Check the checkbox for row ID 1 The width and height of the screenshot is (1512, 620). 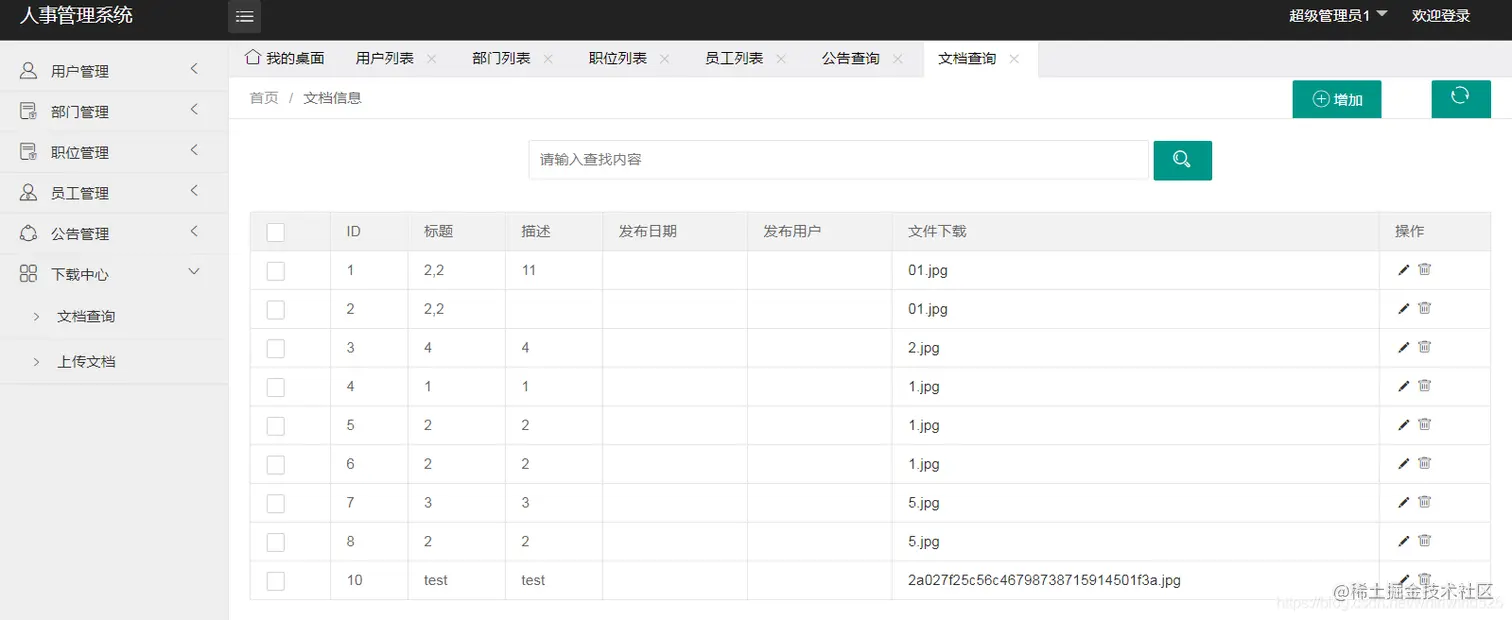point(276,271)
